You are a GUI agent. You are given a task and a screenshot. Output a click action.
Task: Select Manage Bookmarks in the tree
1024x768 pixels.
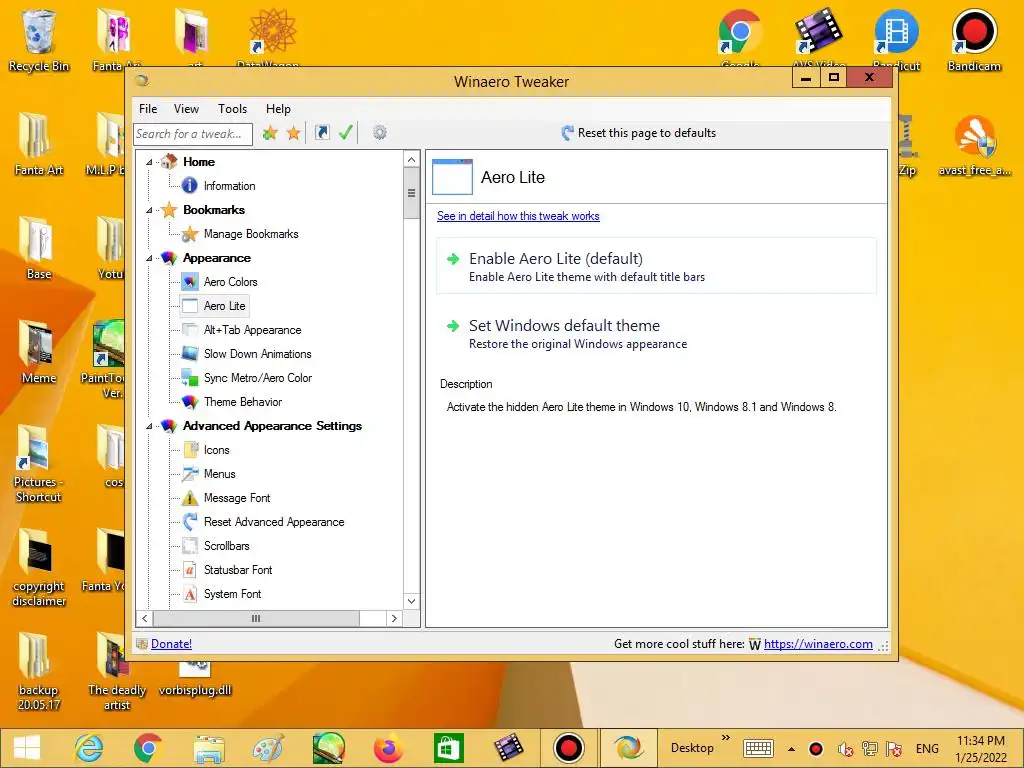[x=251, y=234]
